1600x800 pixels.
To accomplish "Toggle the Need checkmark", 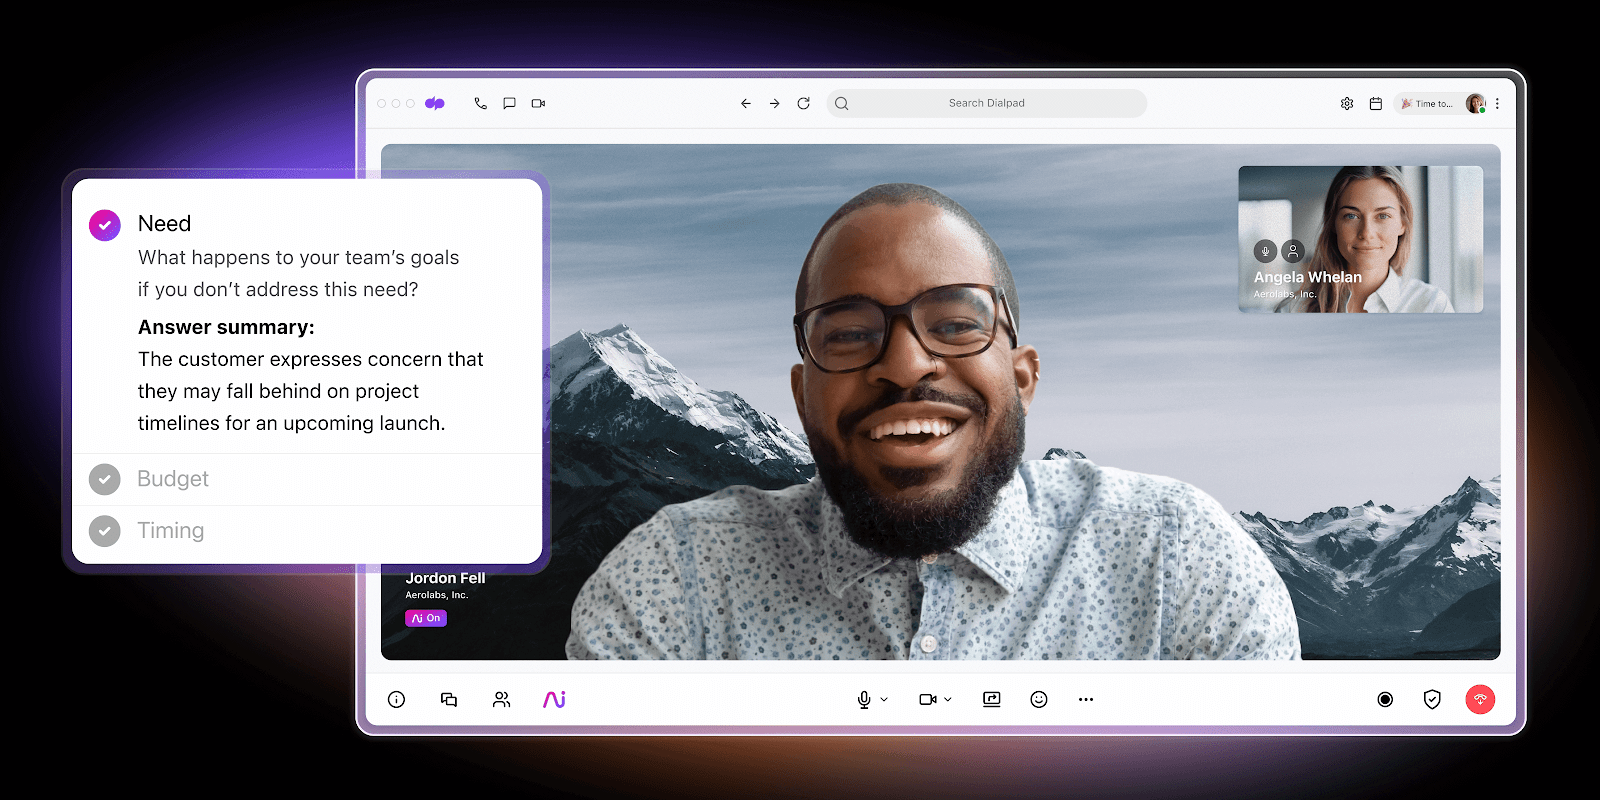I will coord(105,225).
